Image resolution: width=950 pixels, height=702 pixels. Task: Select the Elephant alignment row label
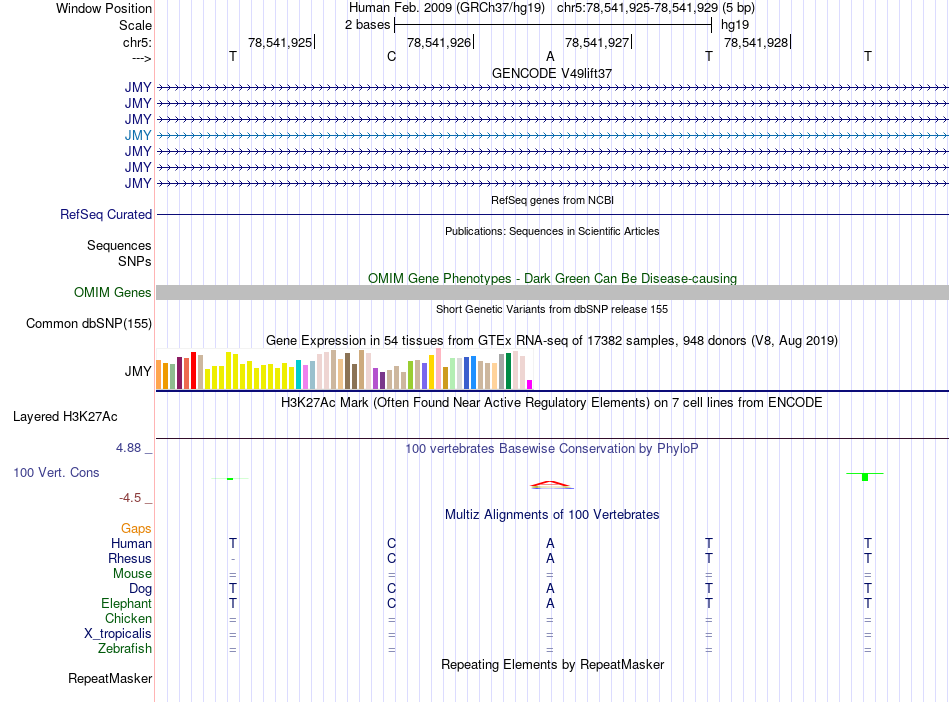coord(126,603)
